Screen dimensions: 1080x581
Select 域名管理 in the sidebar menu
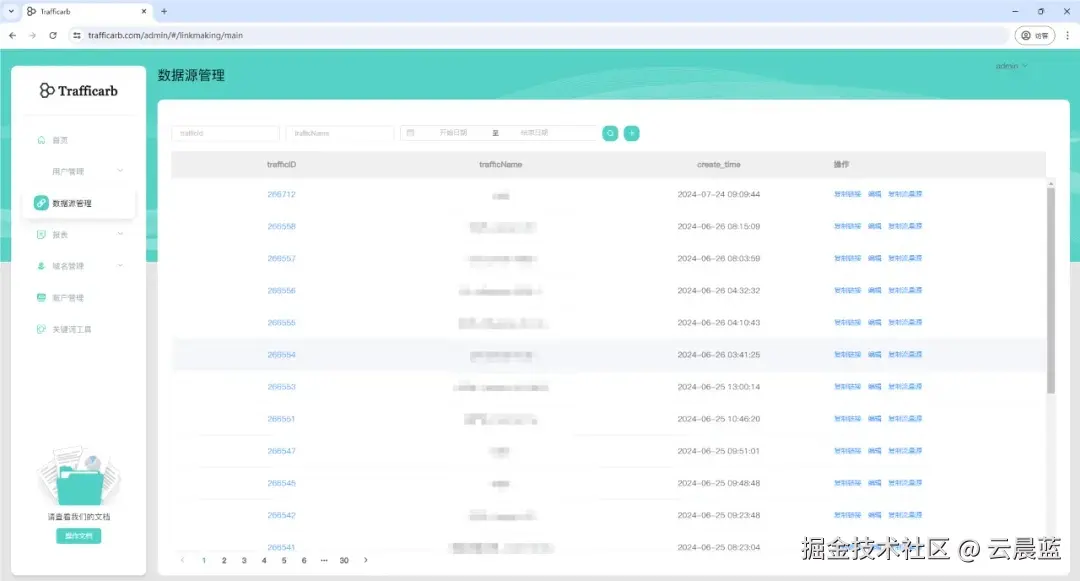(68, 266)
